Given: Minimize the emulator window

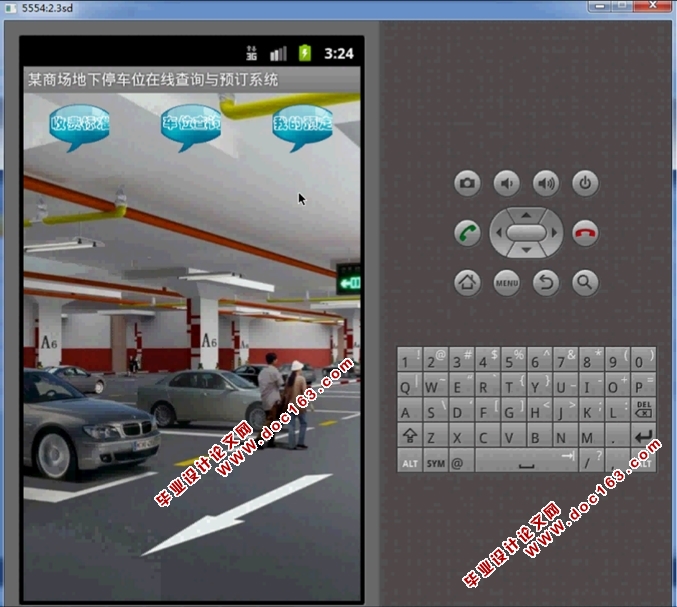Looking at the screenshot, I should click(x=599, y=6).
